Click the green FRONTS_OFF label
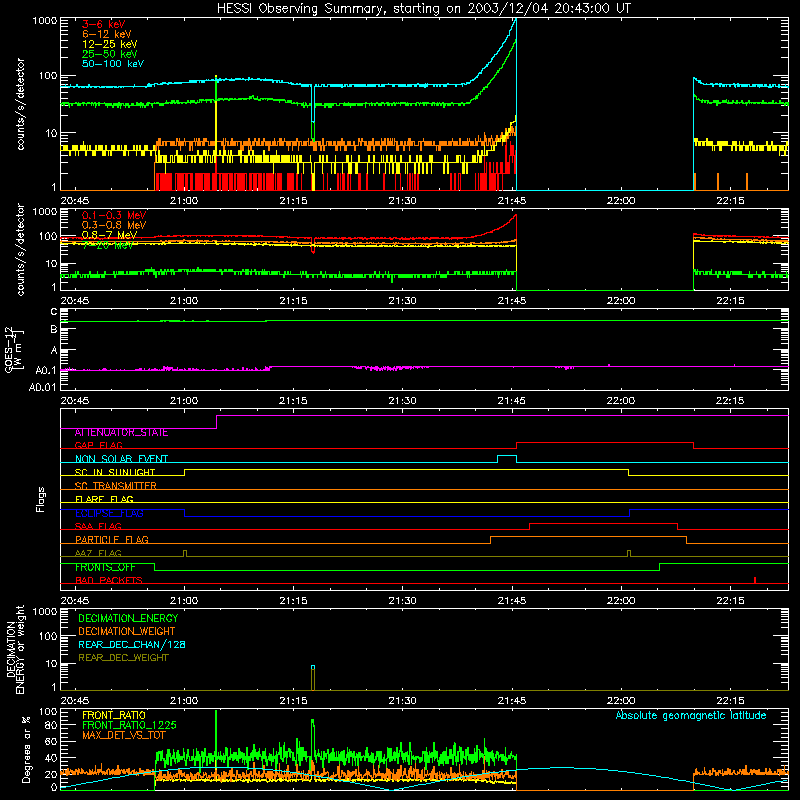800x800 pixels. point(105,567)
